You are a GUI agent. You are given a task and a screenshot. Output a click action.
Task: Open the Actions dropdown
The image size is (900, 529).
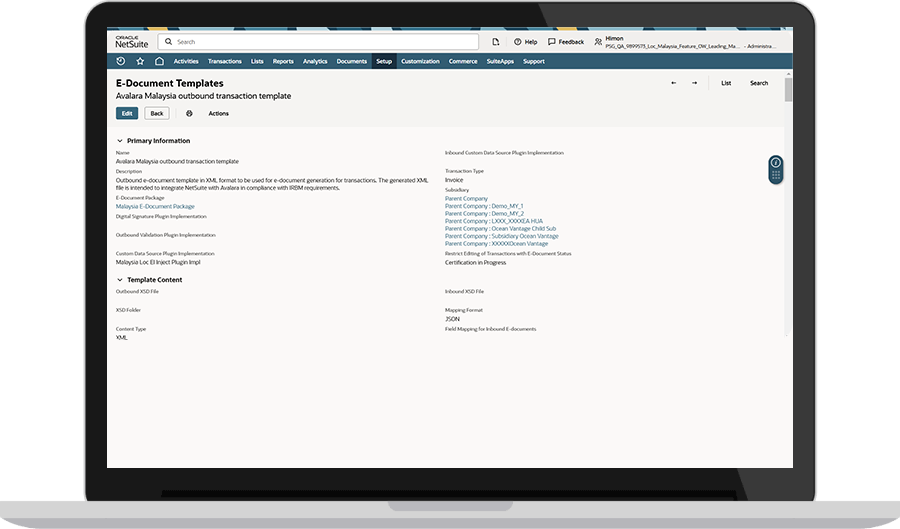pyautogui.click(x=218, y=114)
